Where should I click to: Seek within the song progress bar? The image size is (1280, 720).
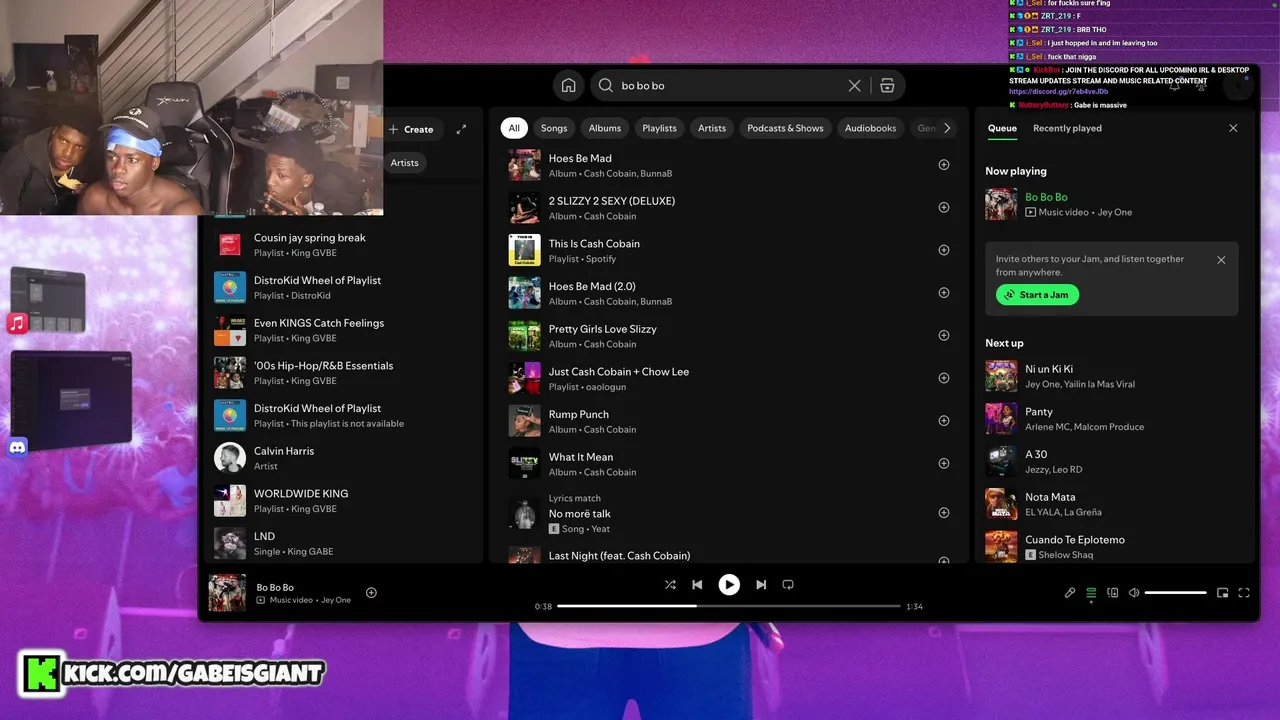click(729, 606)
